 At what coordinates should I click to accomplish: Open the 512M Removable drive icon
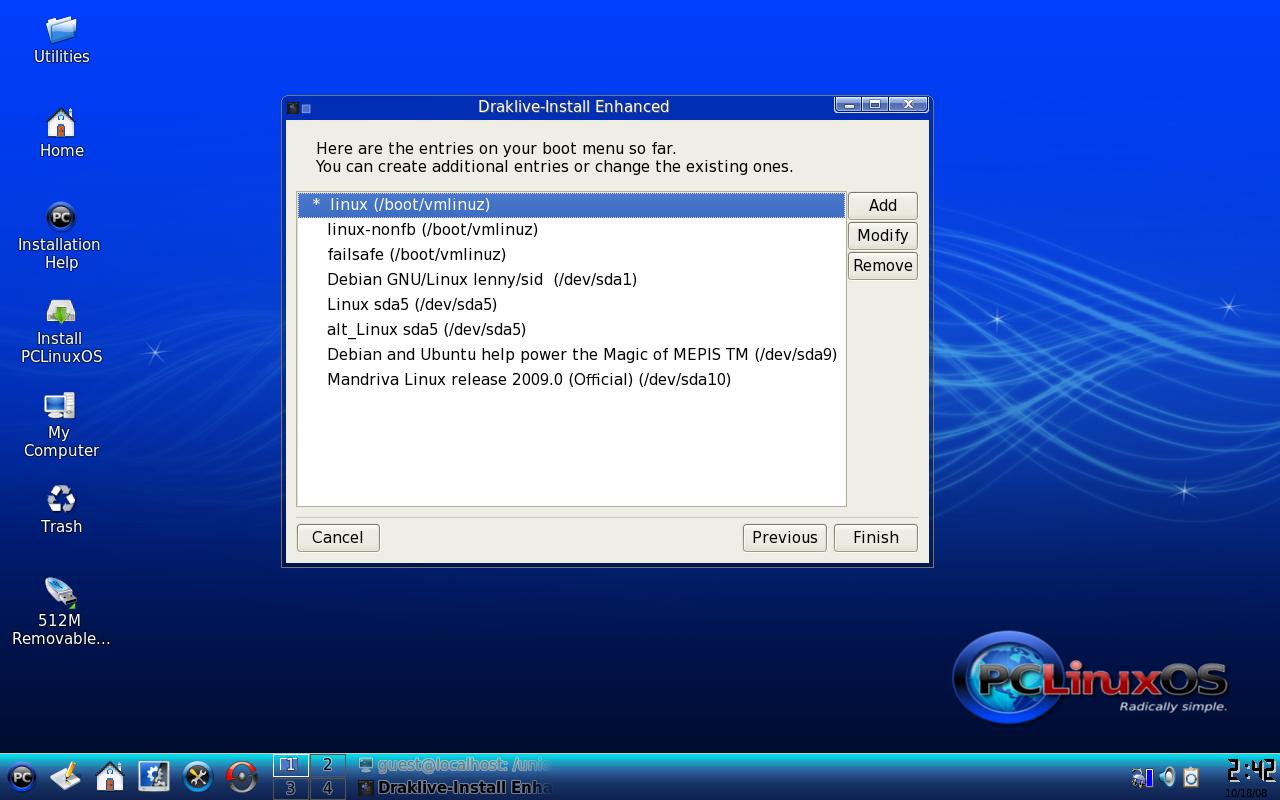[61, 612]
